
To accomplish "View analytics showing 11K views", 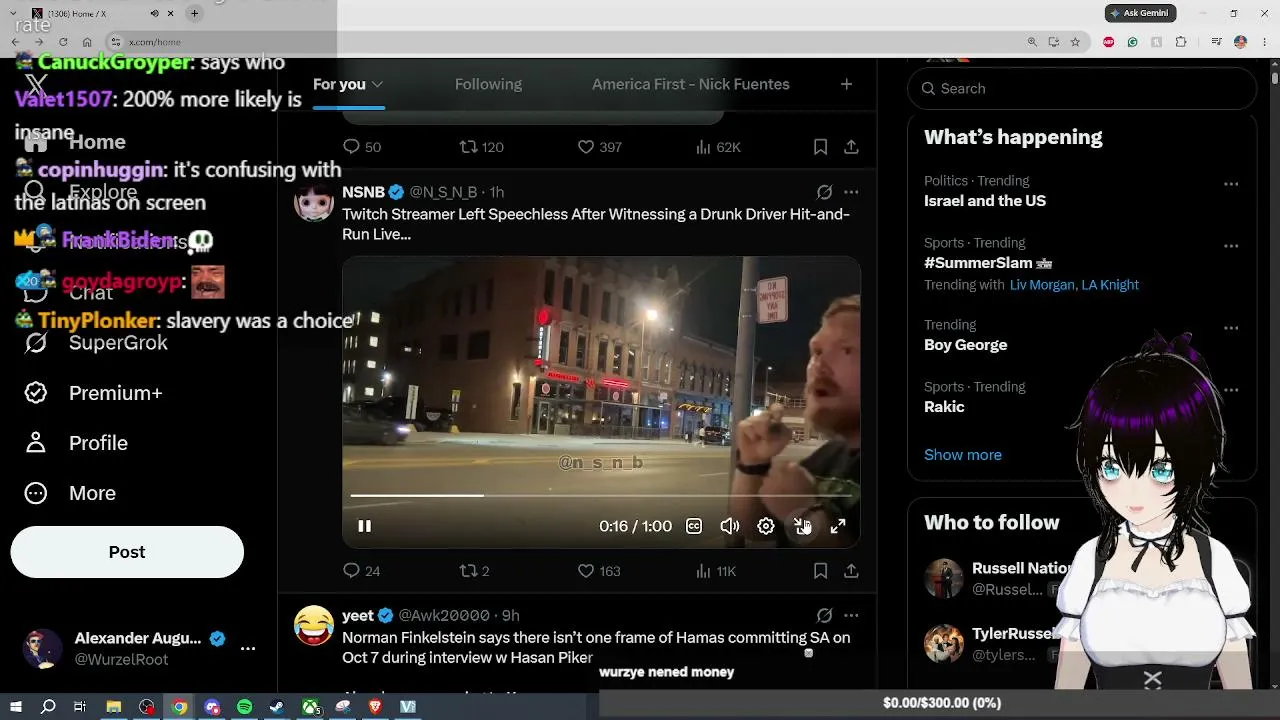I will click(x=715, y=571).
